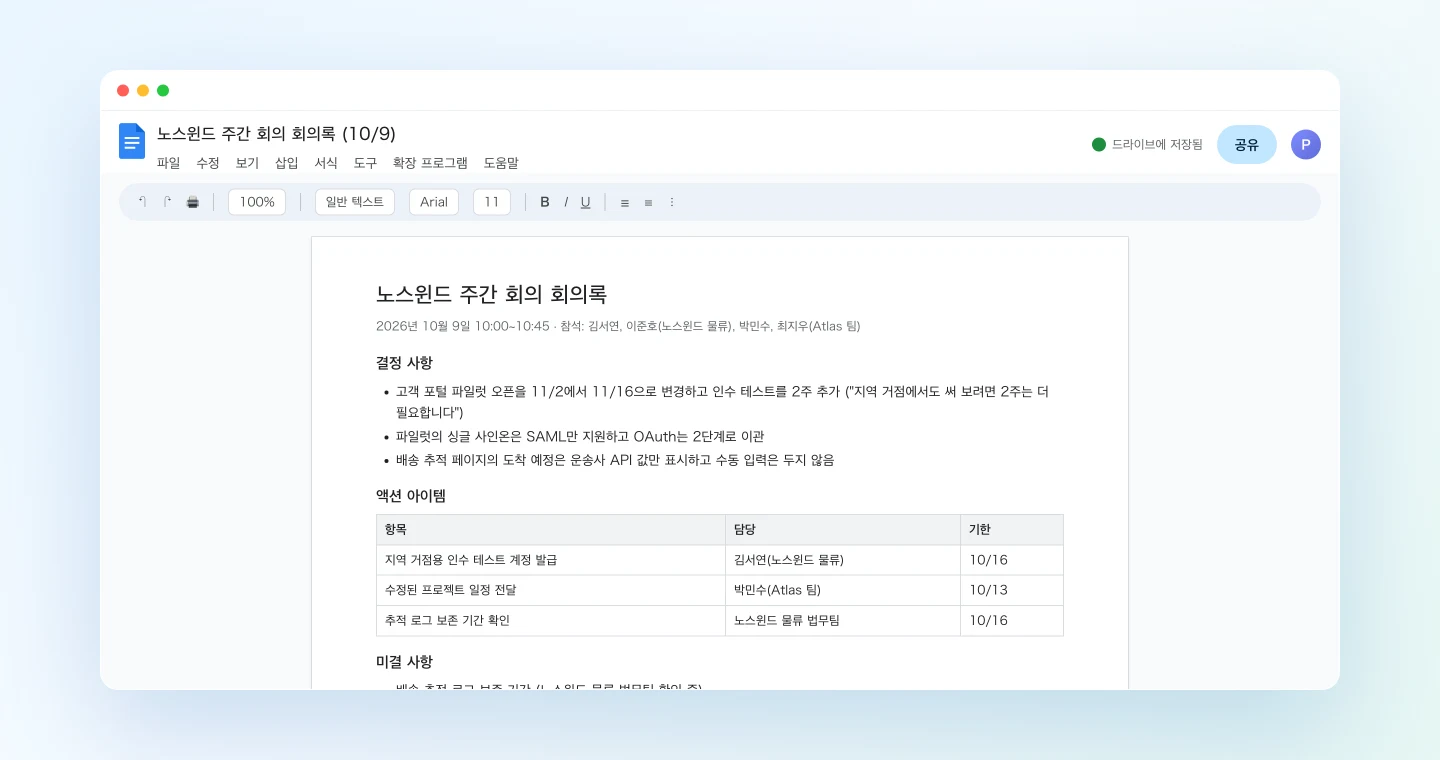Click the document title in the header
1440x760 pixels.
coord(276,134)
